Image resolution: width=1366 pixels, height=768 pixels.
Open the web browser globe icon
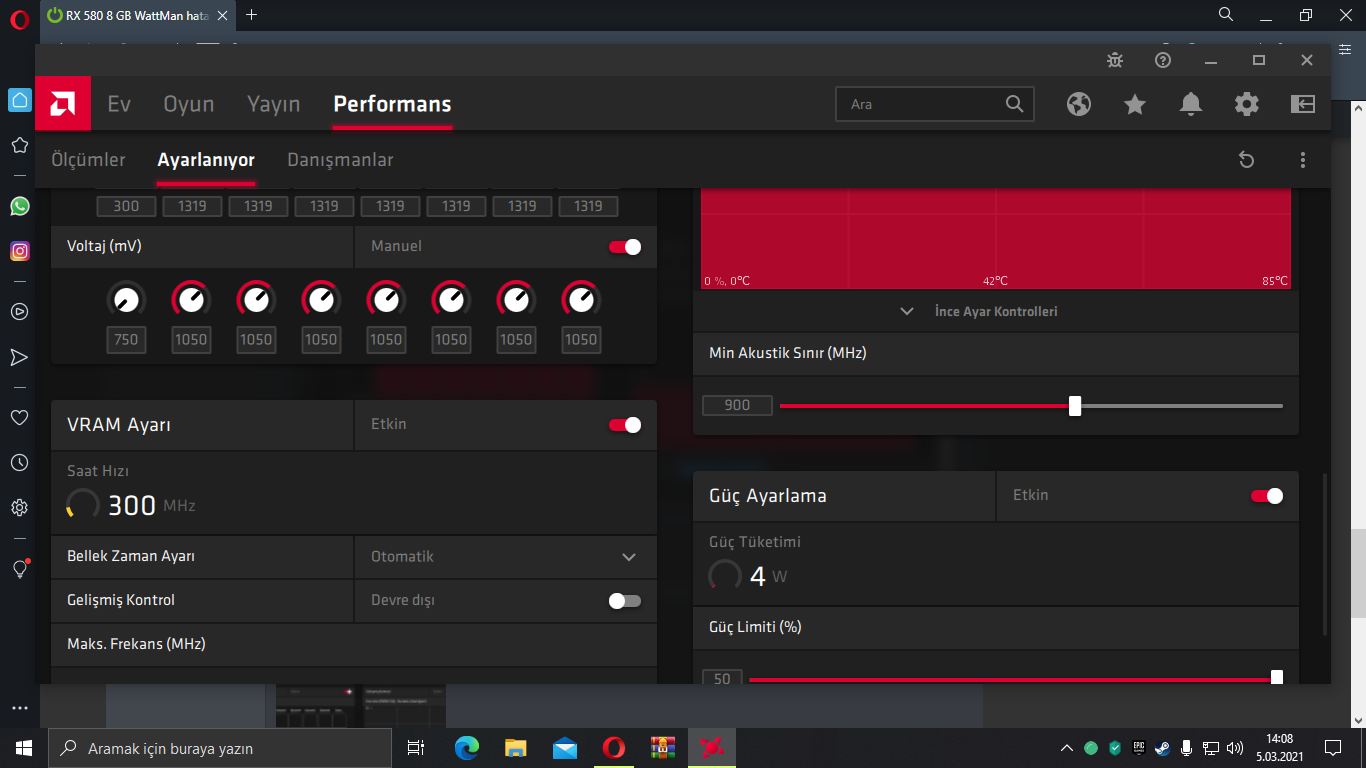click(1079, 104)
